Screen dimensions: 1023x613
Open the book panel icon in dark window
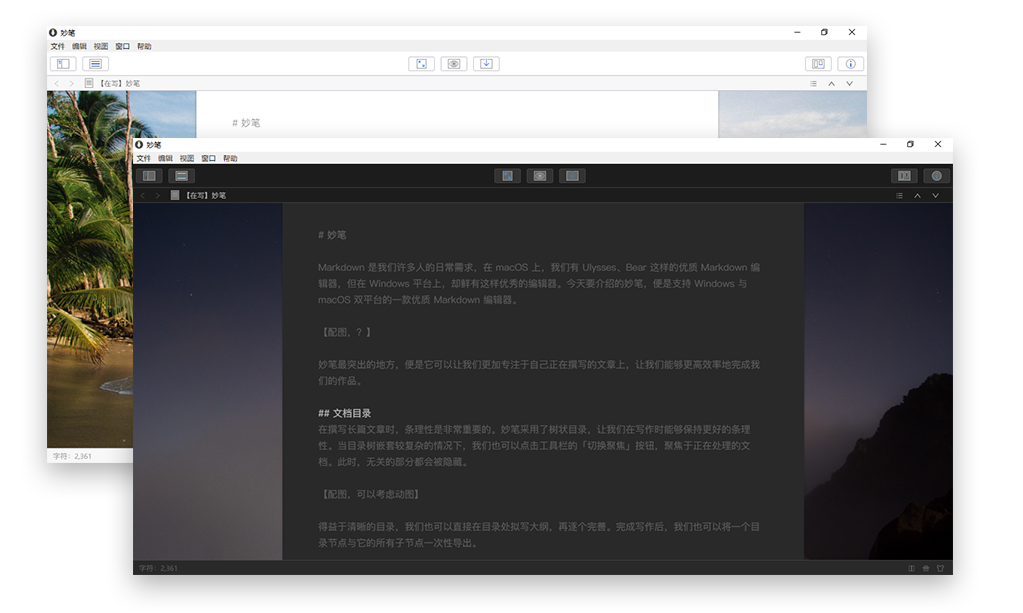tap(904, 176)
